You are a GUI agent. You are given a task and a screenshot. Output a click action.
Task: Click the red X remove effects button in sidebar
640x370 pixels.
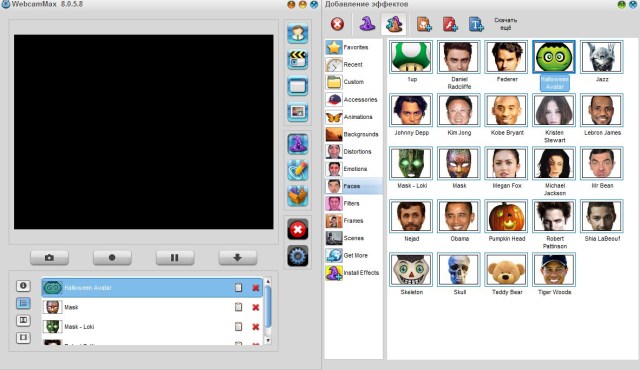[298, 229]
